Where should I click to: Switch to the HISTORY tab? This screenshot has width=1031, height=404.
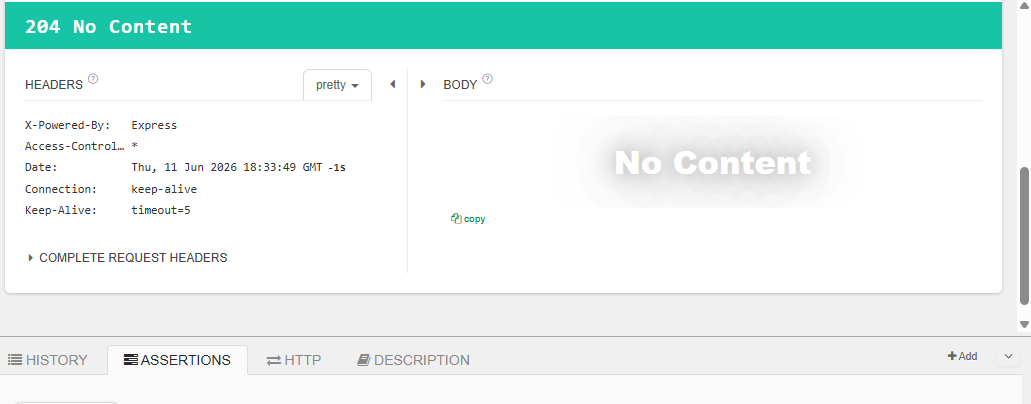coord(47,360)
